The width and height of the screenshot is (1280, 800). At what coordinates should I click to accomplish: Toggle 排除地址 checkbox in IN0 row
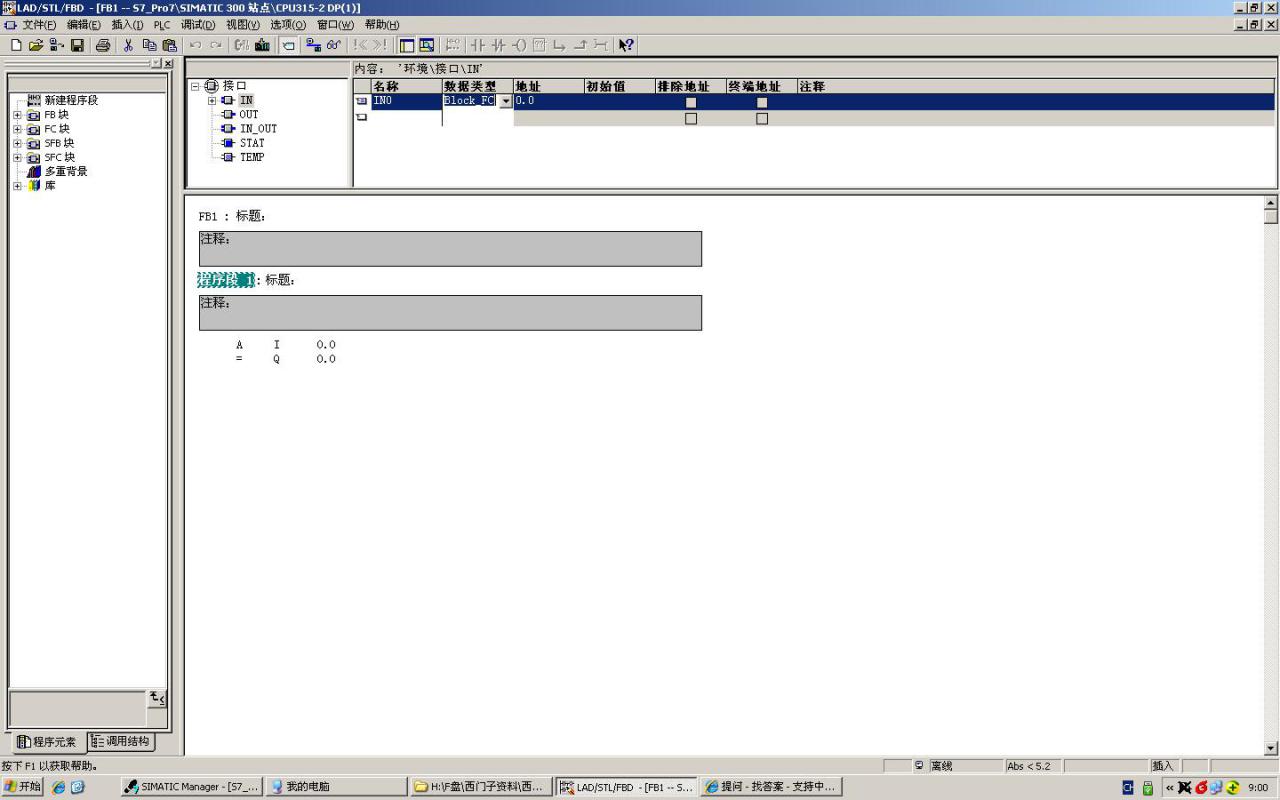690,102
